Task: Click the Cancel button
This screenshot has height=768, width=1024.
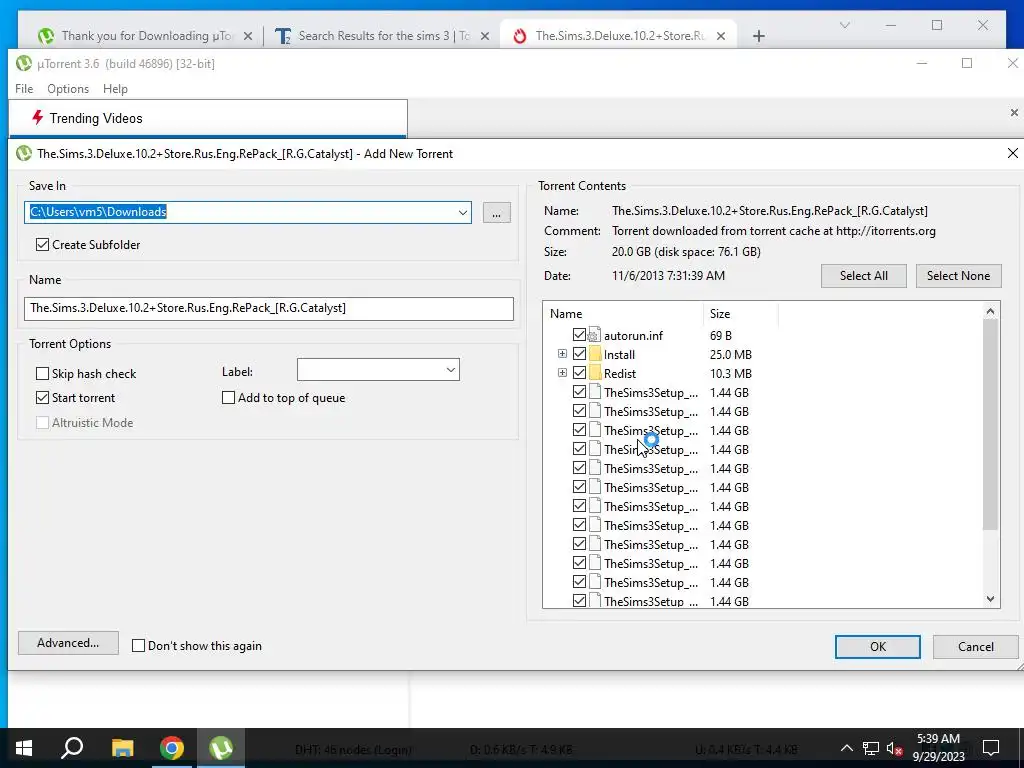Action: point(975,647)
